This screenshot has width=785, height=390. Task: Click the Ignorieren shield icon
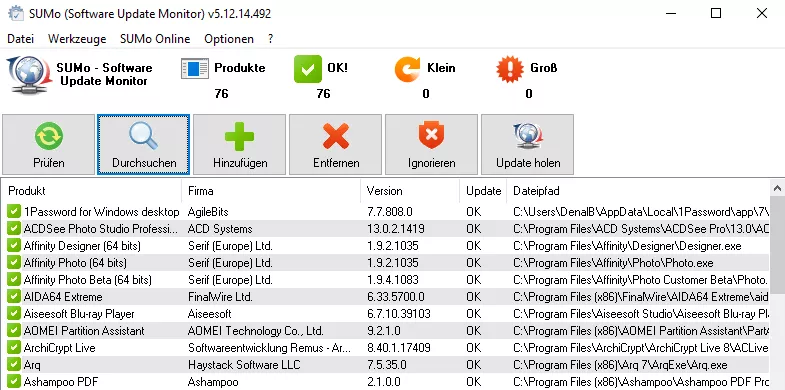pyautogui.click(x=431, y=136)
